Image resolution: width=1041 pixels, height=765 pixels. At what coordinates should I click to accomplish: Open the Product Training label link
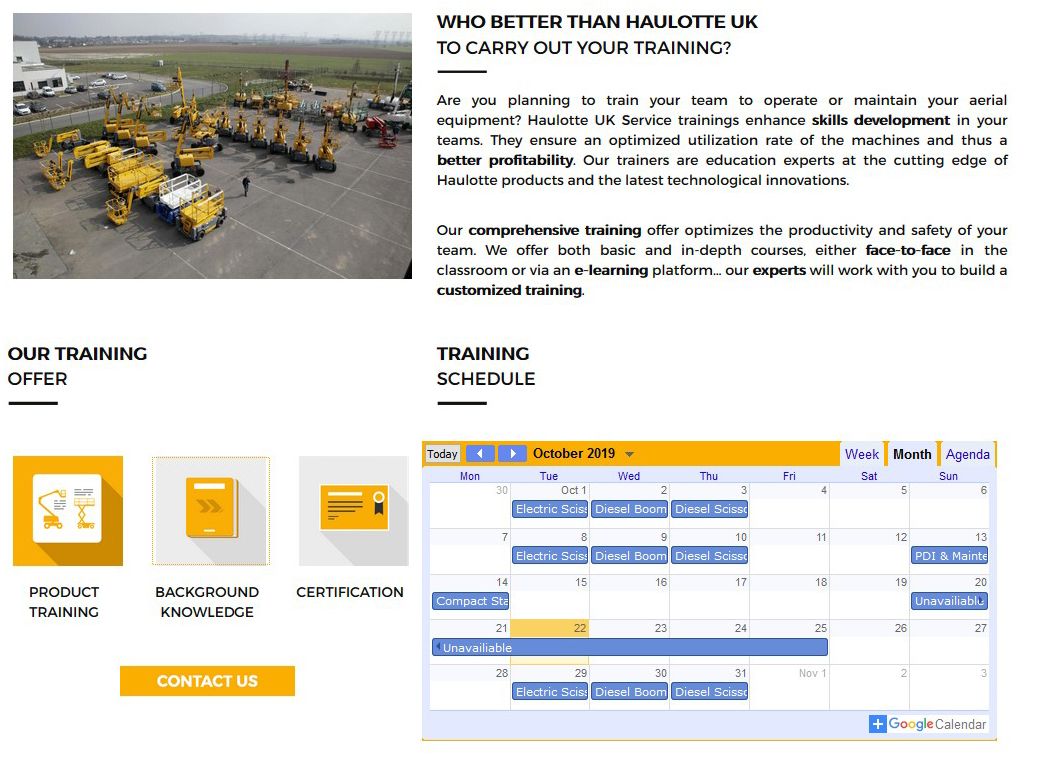coord(64,602)
